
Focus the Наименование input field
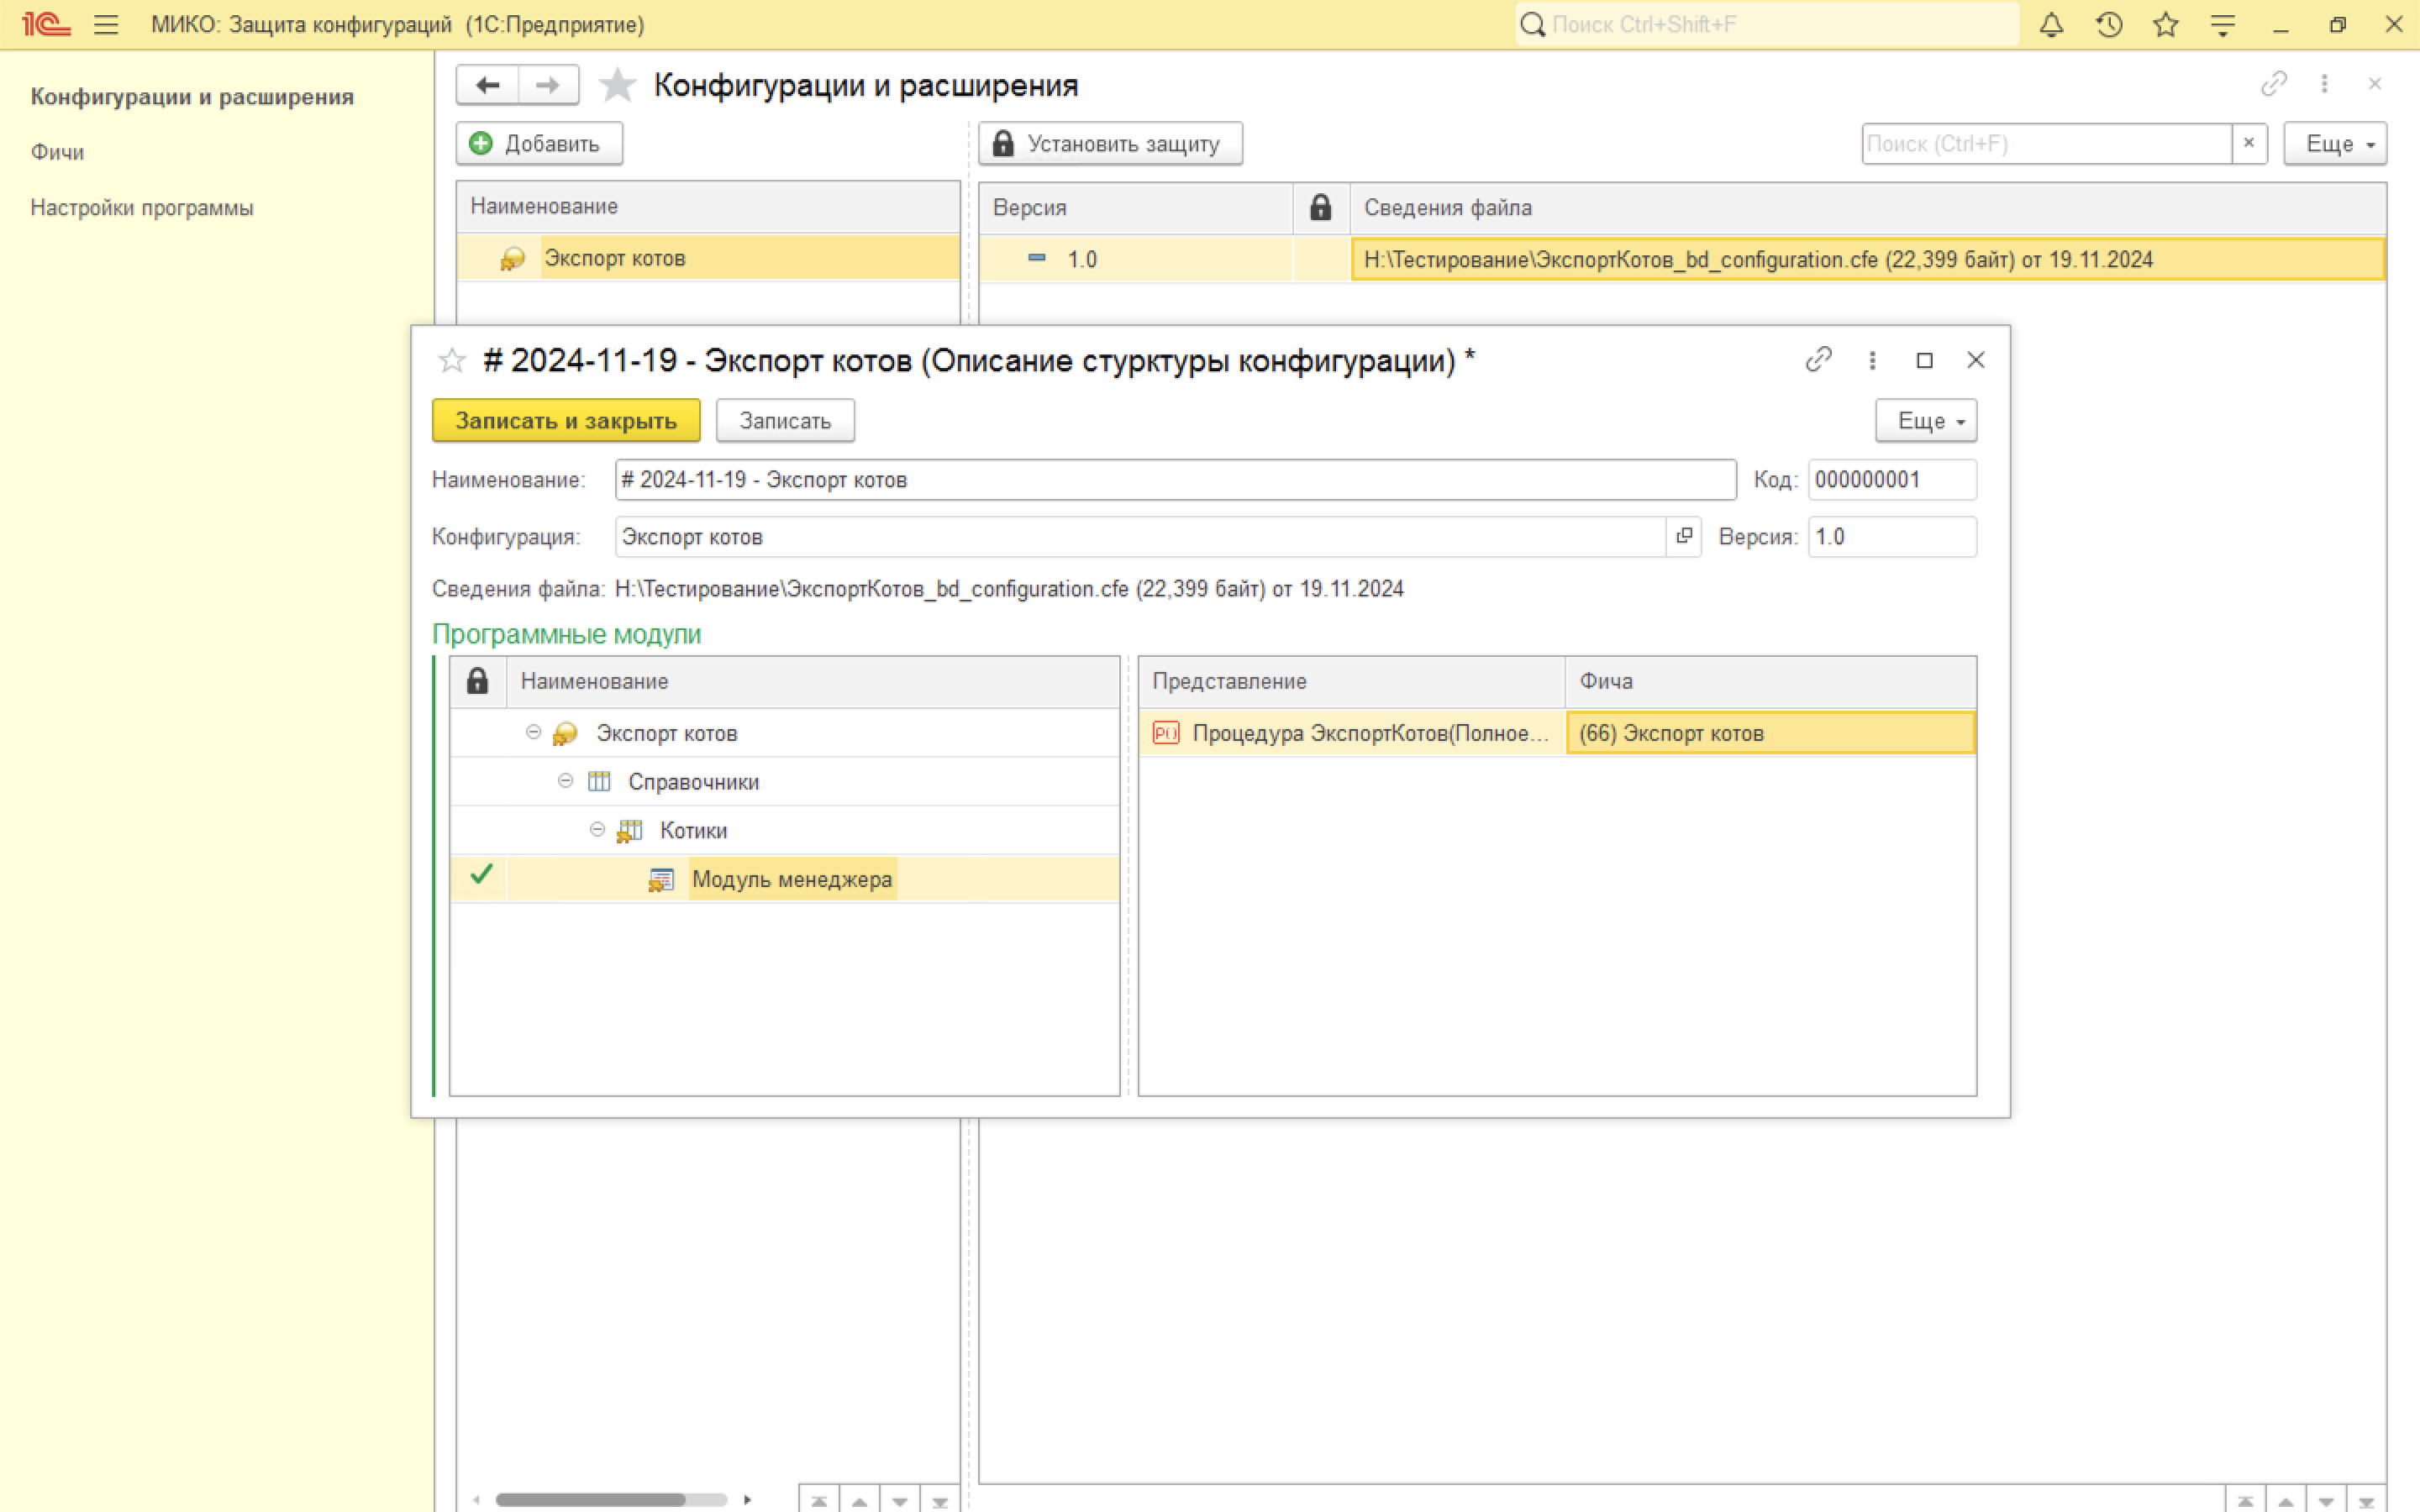[x=1175, y=479]
